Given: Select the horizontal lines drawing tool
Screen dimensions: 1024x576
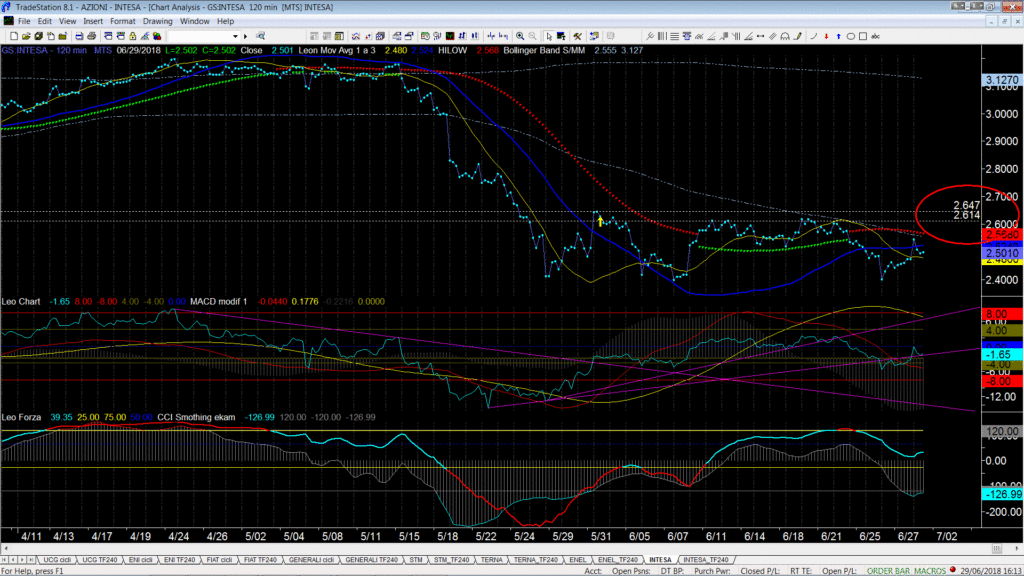Looking at the screenshot, I should (x=674, y=36).
